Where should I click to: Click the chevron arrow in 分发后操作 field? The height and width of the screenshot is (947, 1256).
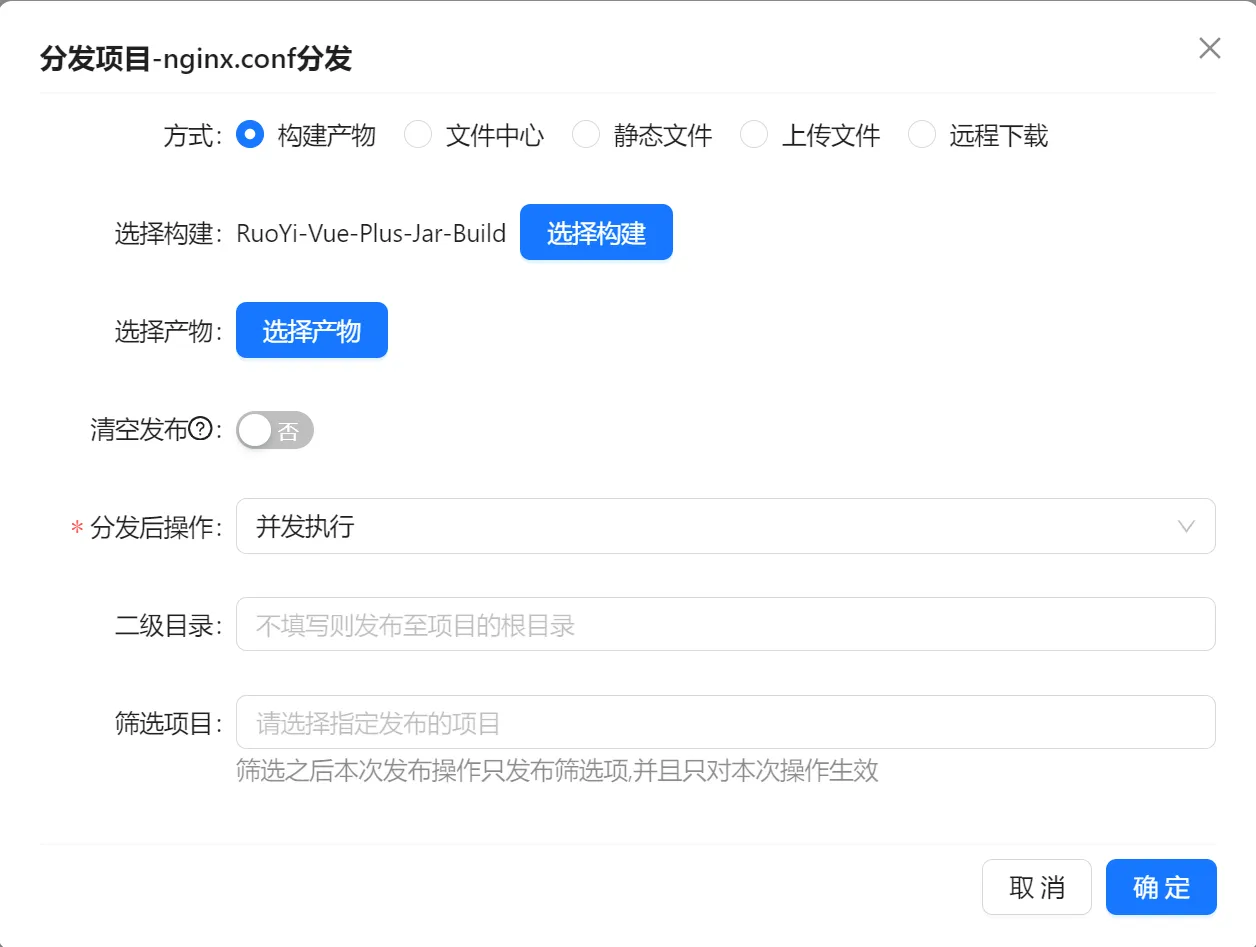coord(1186,527)
